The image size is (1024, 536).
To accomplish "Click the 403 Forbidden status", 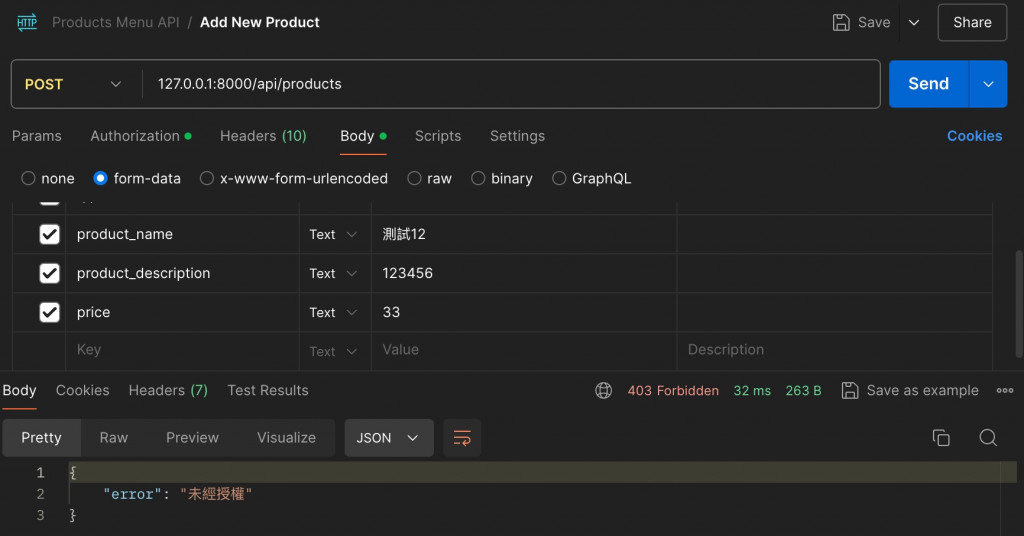I will click(673, 390).
